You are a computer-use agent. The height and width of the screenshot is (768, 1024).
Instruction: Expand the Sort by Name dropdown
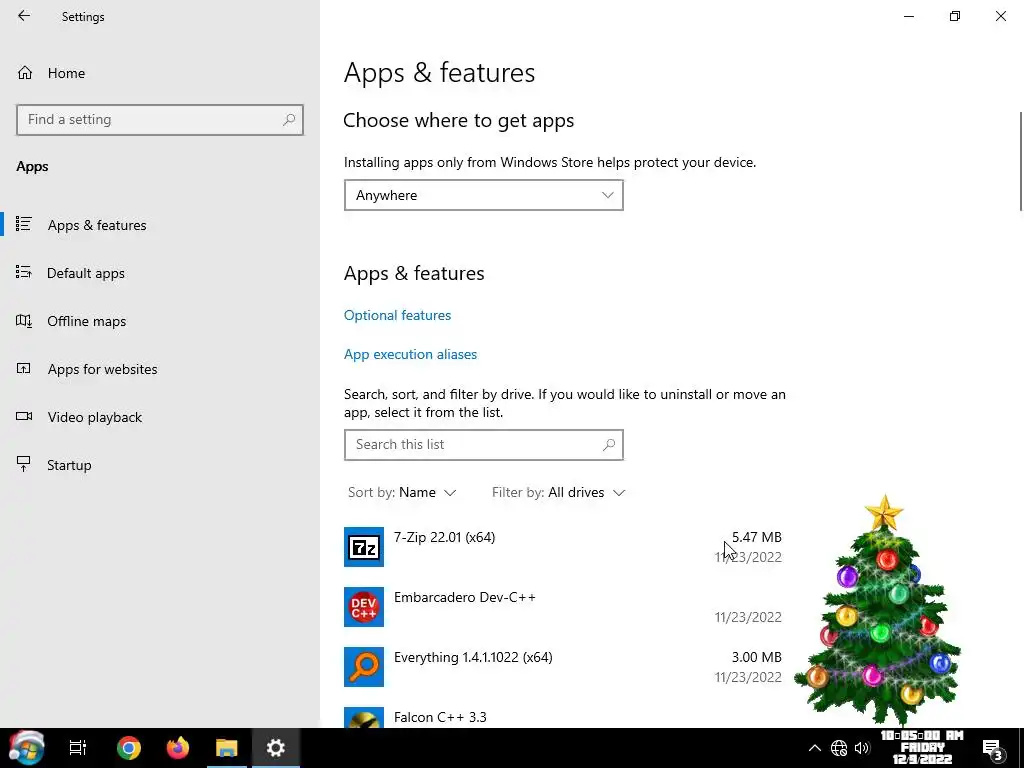[x=402, y=492]
